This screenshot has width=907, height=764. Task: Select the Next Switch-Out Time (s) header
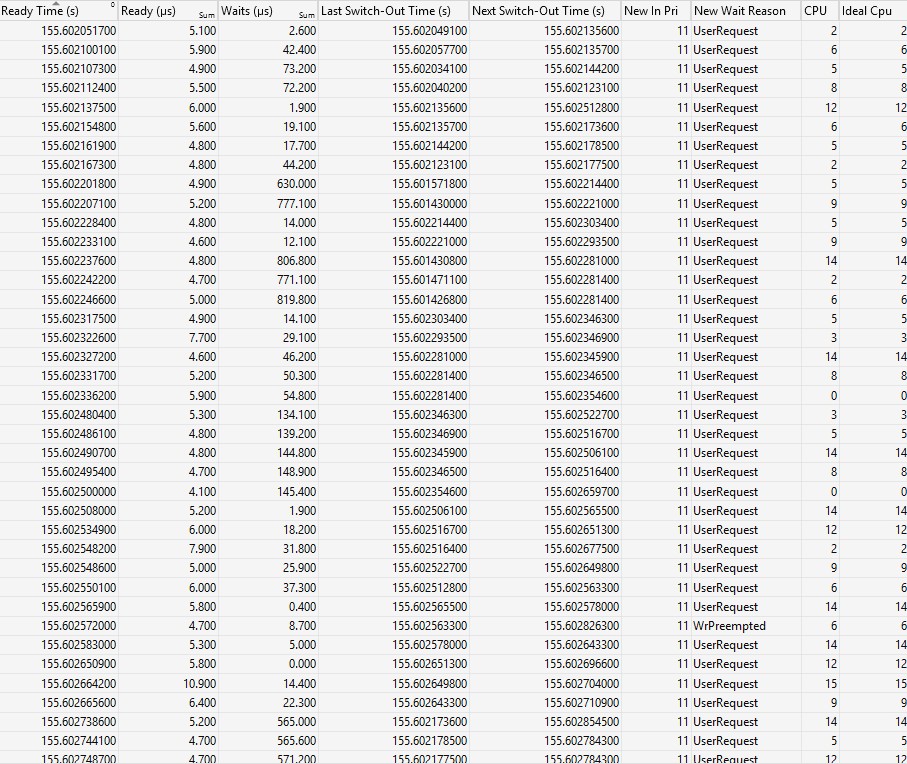click(545, 10)
